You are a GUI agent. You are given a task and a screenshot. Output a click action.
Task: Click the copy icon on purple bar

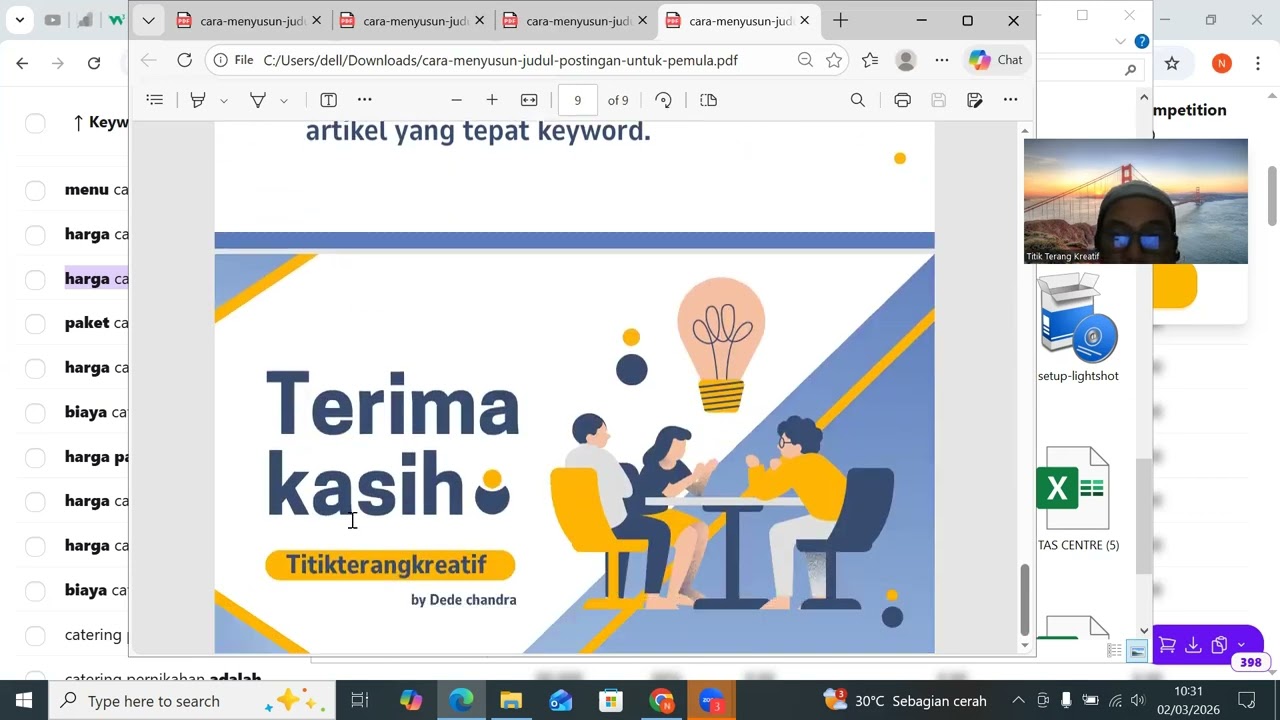(x=1219, y=645)
